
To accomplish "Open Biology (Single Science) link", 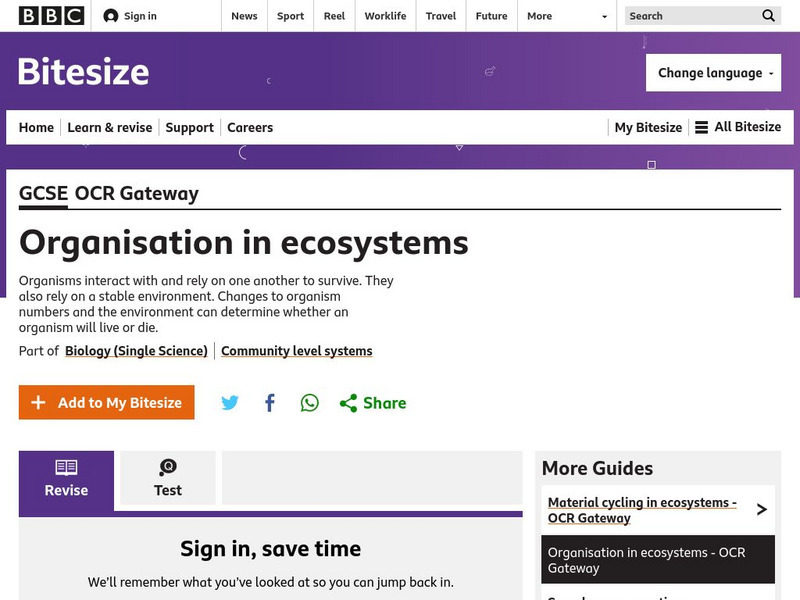I will (136, 351).
